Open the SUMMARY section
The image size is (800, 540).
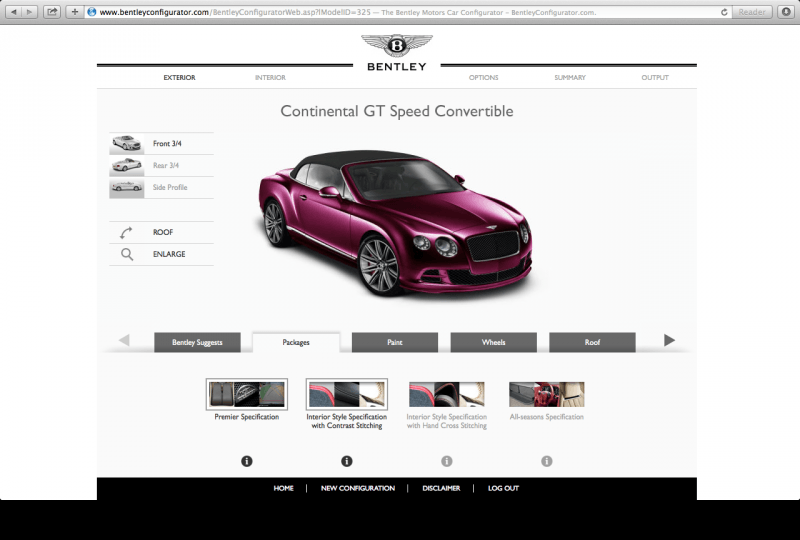(570, 78)
